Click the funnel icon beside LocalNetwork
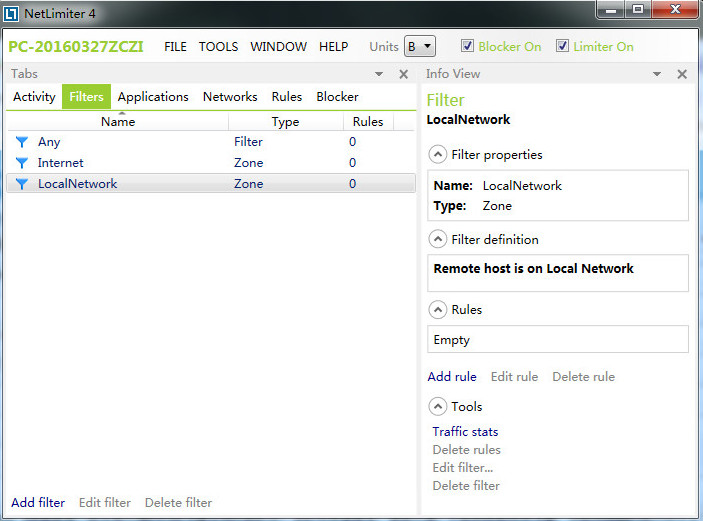The height and width of the screenshot is (521, 703). coord(22,184)
